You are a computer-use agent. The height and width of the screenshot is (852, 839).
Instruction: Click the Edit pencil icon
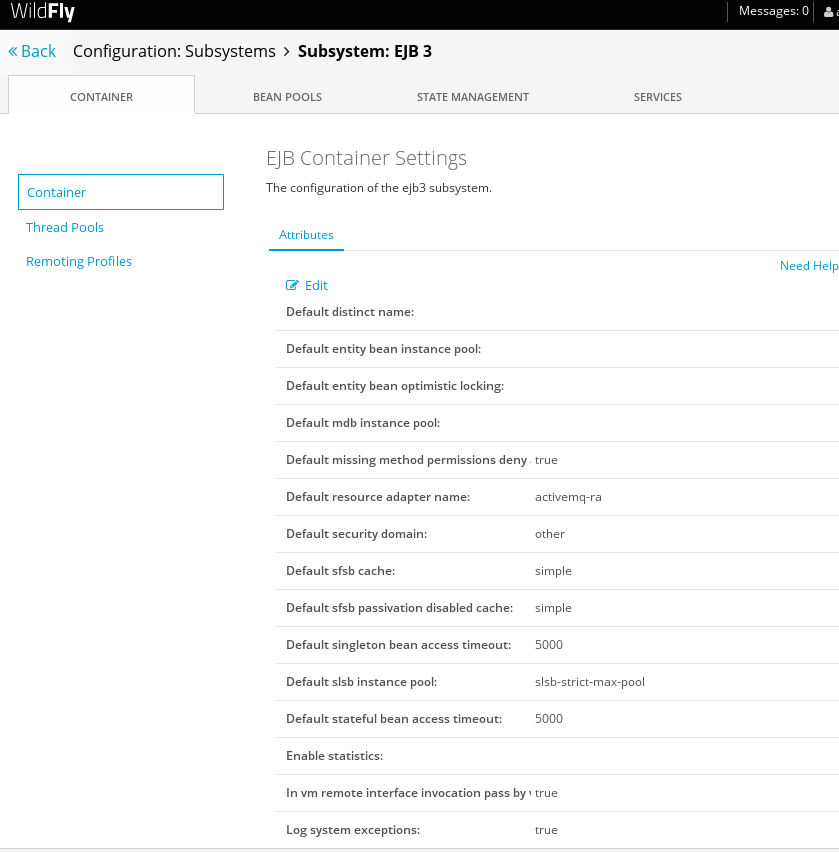[292, 285]
